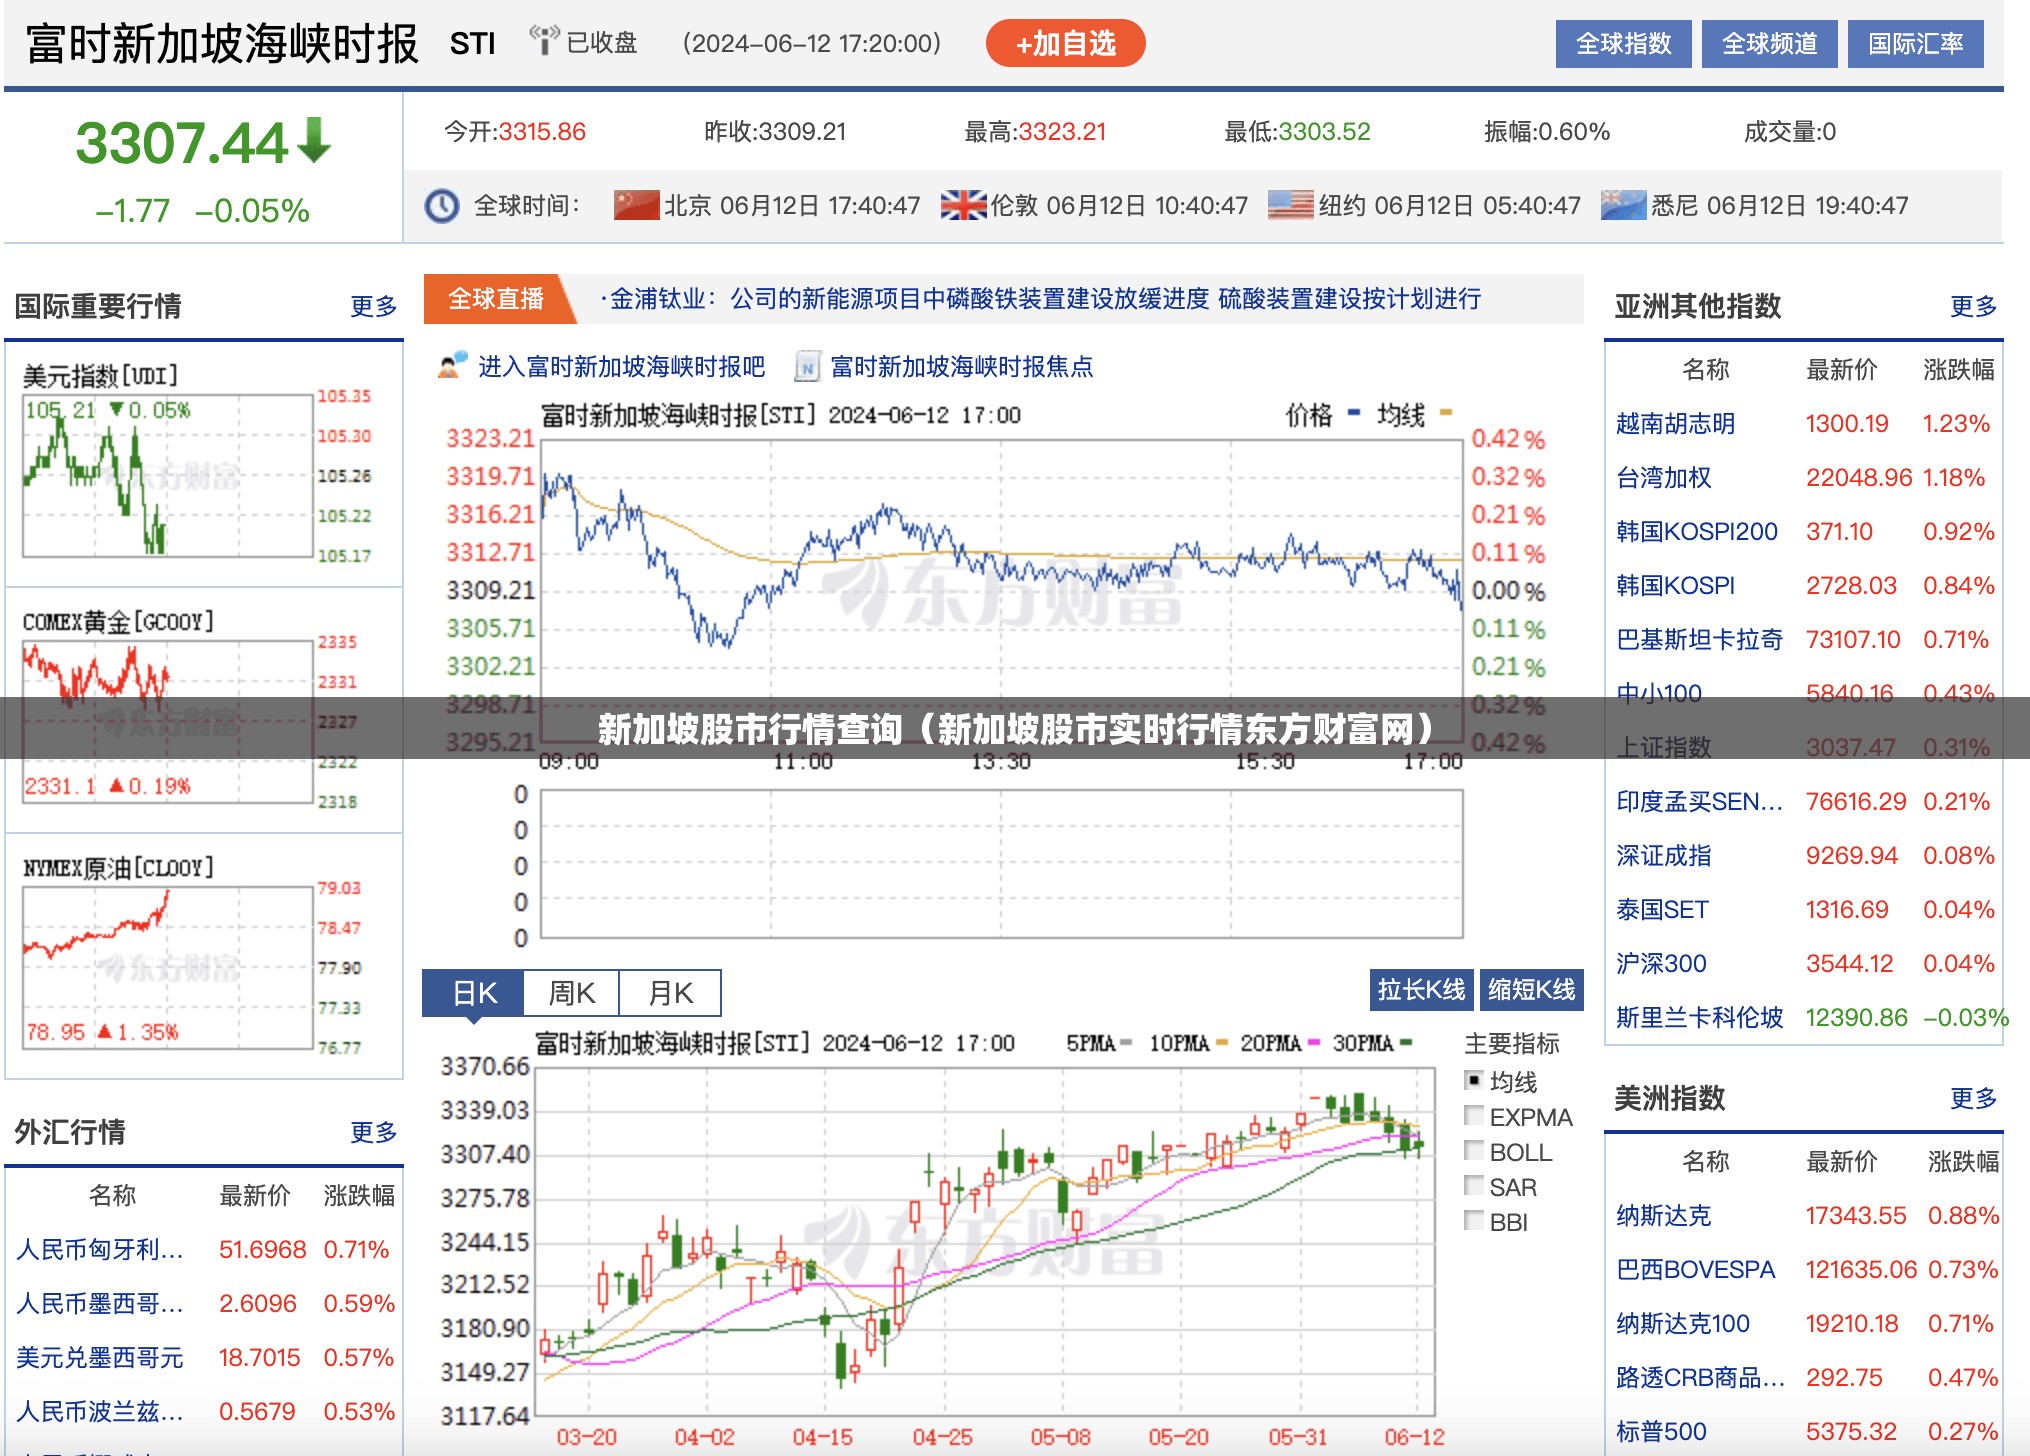This screenshot has height=1456, width=2030.
Task: Click the 价格 blue legend swatch
Action: click(x=1354, y=412)
